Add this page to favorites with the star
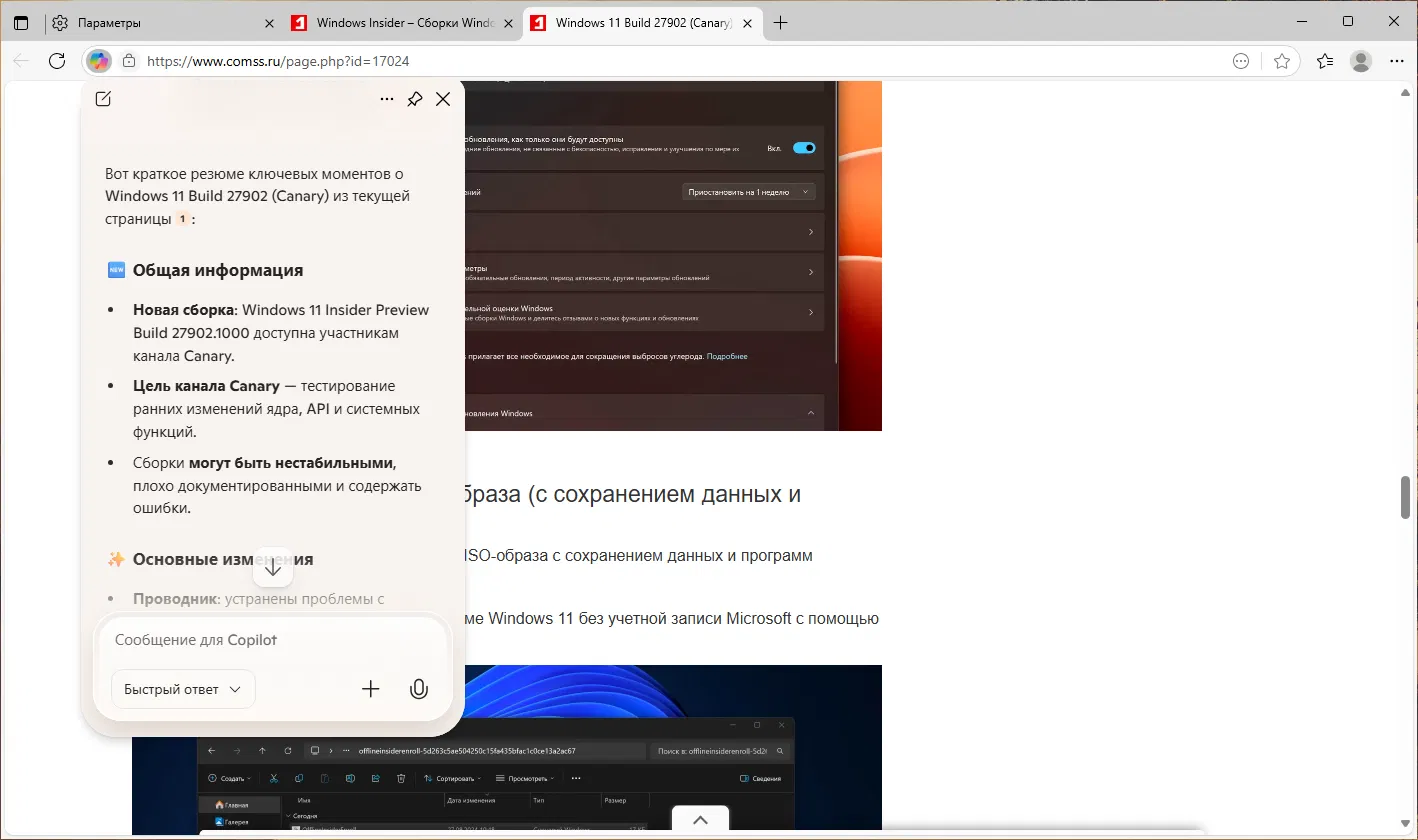 (x=1282, y=61)
